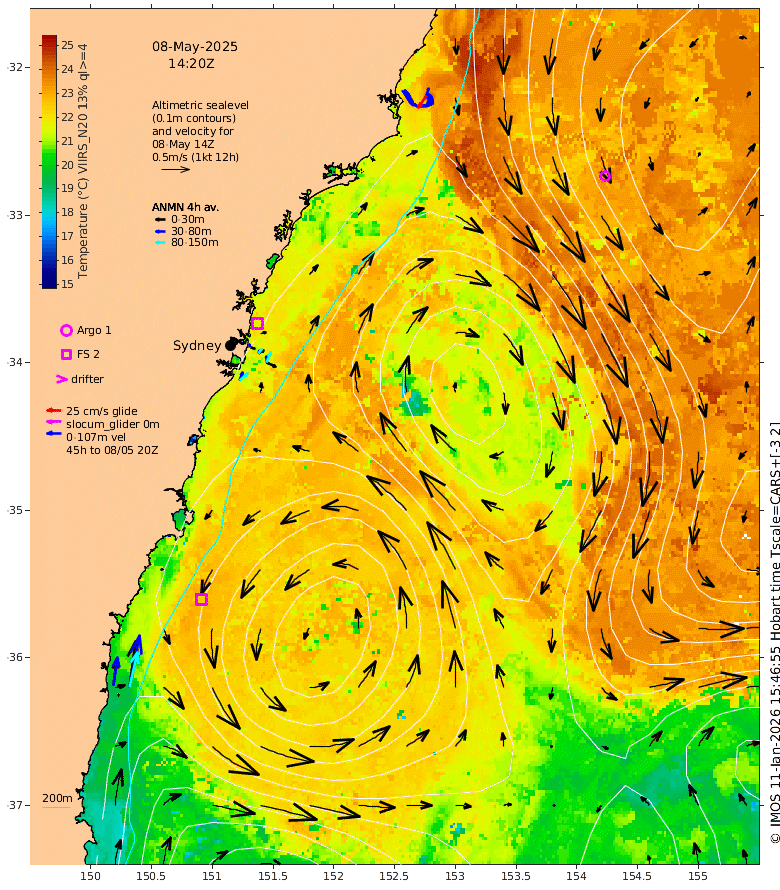Click the blue arrow icon for 30-80m
This screenshot has width=780, height=890.
[160, 231]
